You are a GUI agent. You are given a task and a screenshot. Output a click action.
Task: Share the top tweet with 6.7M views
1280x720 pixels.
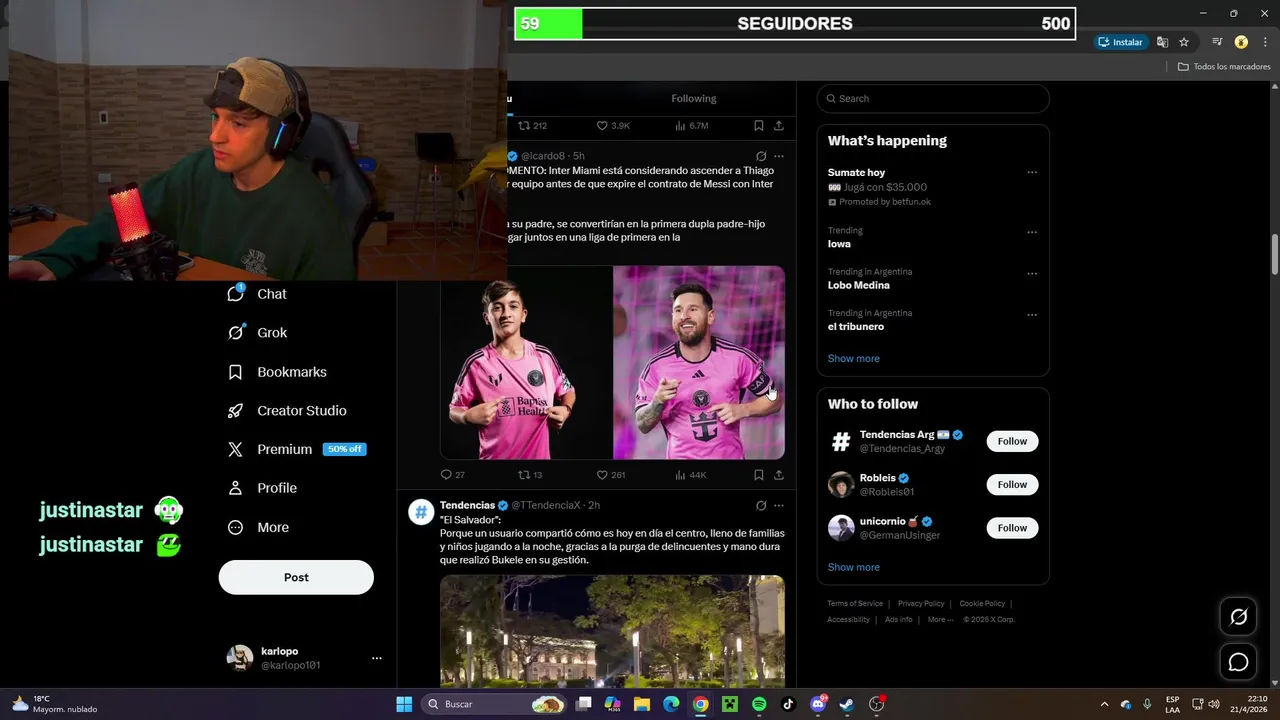779,126
